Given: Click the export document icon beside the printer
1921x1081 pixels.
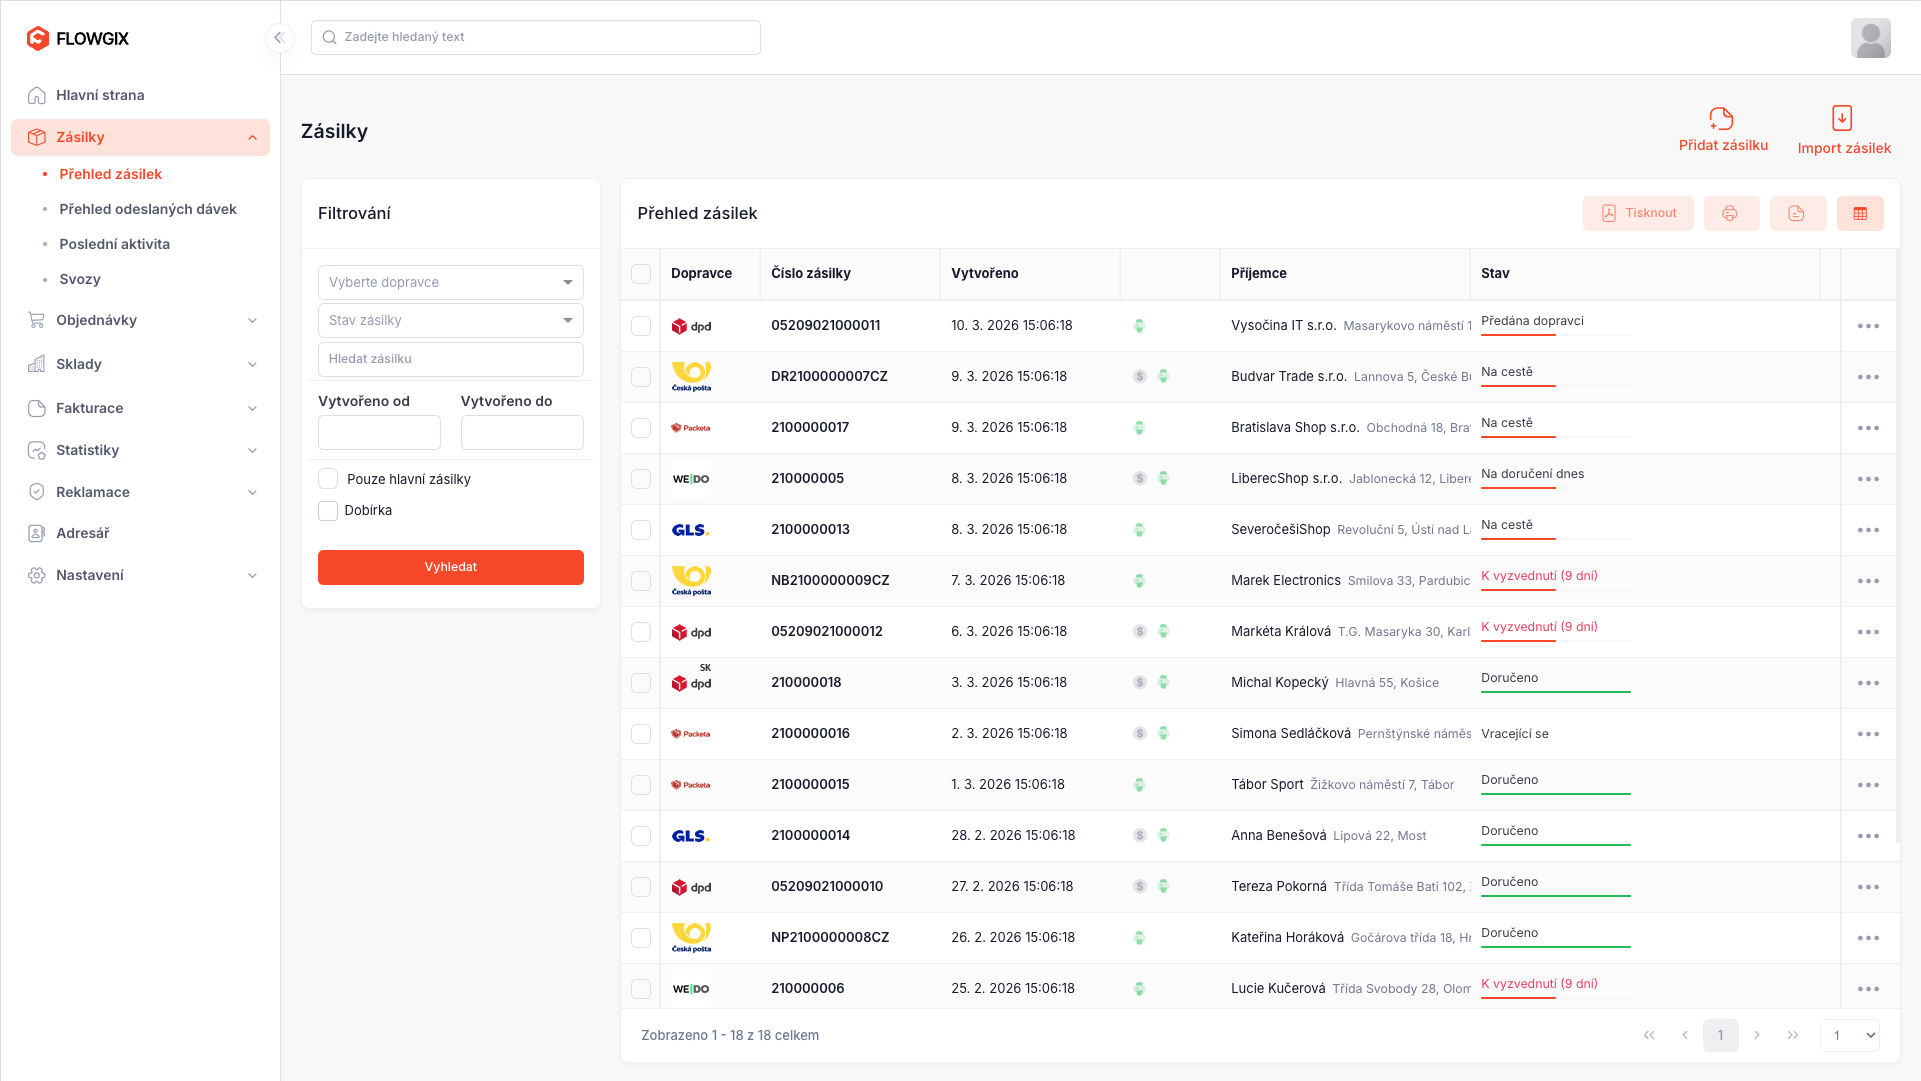Looking at the screenshot, I should [1796, 213].
